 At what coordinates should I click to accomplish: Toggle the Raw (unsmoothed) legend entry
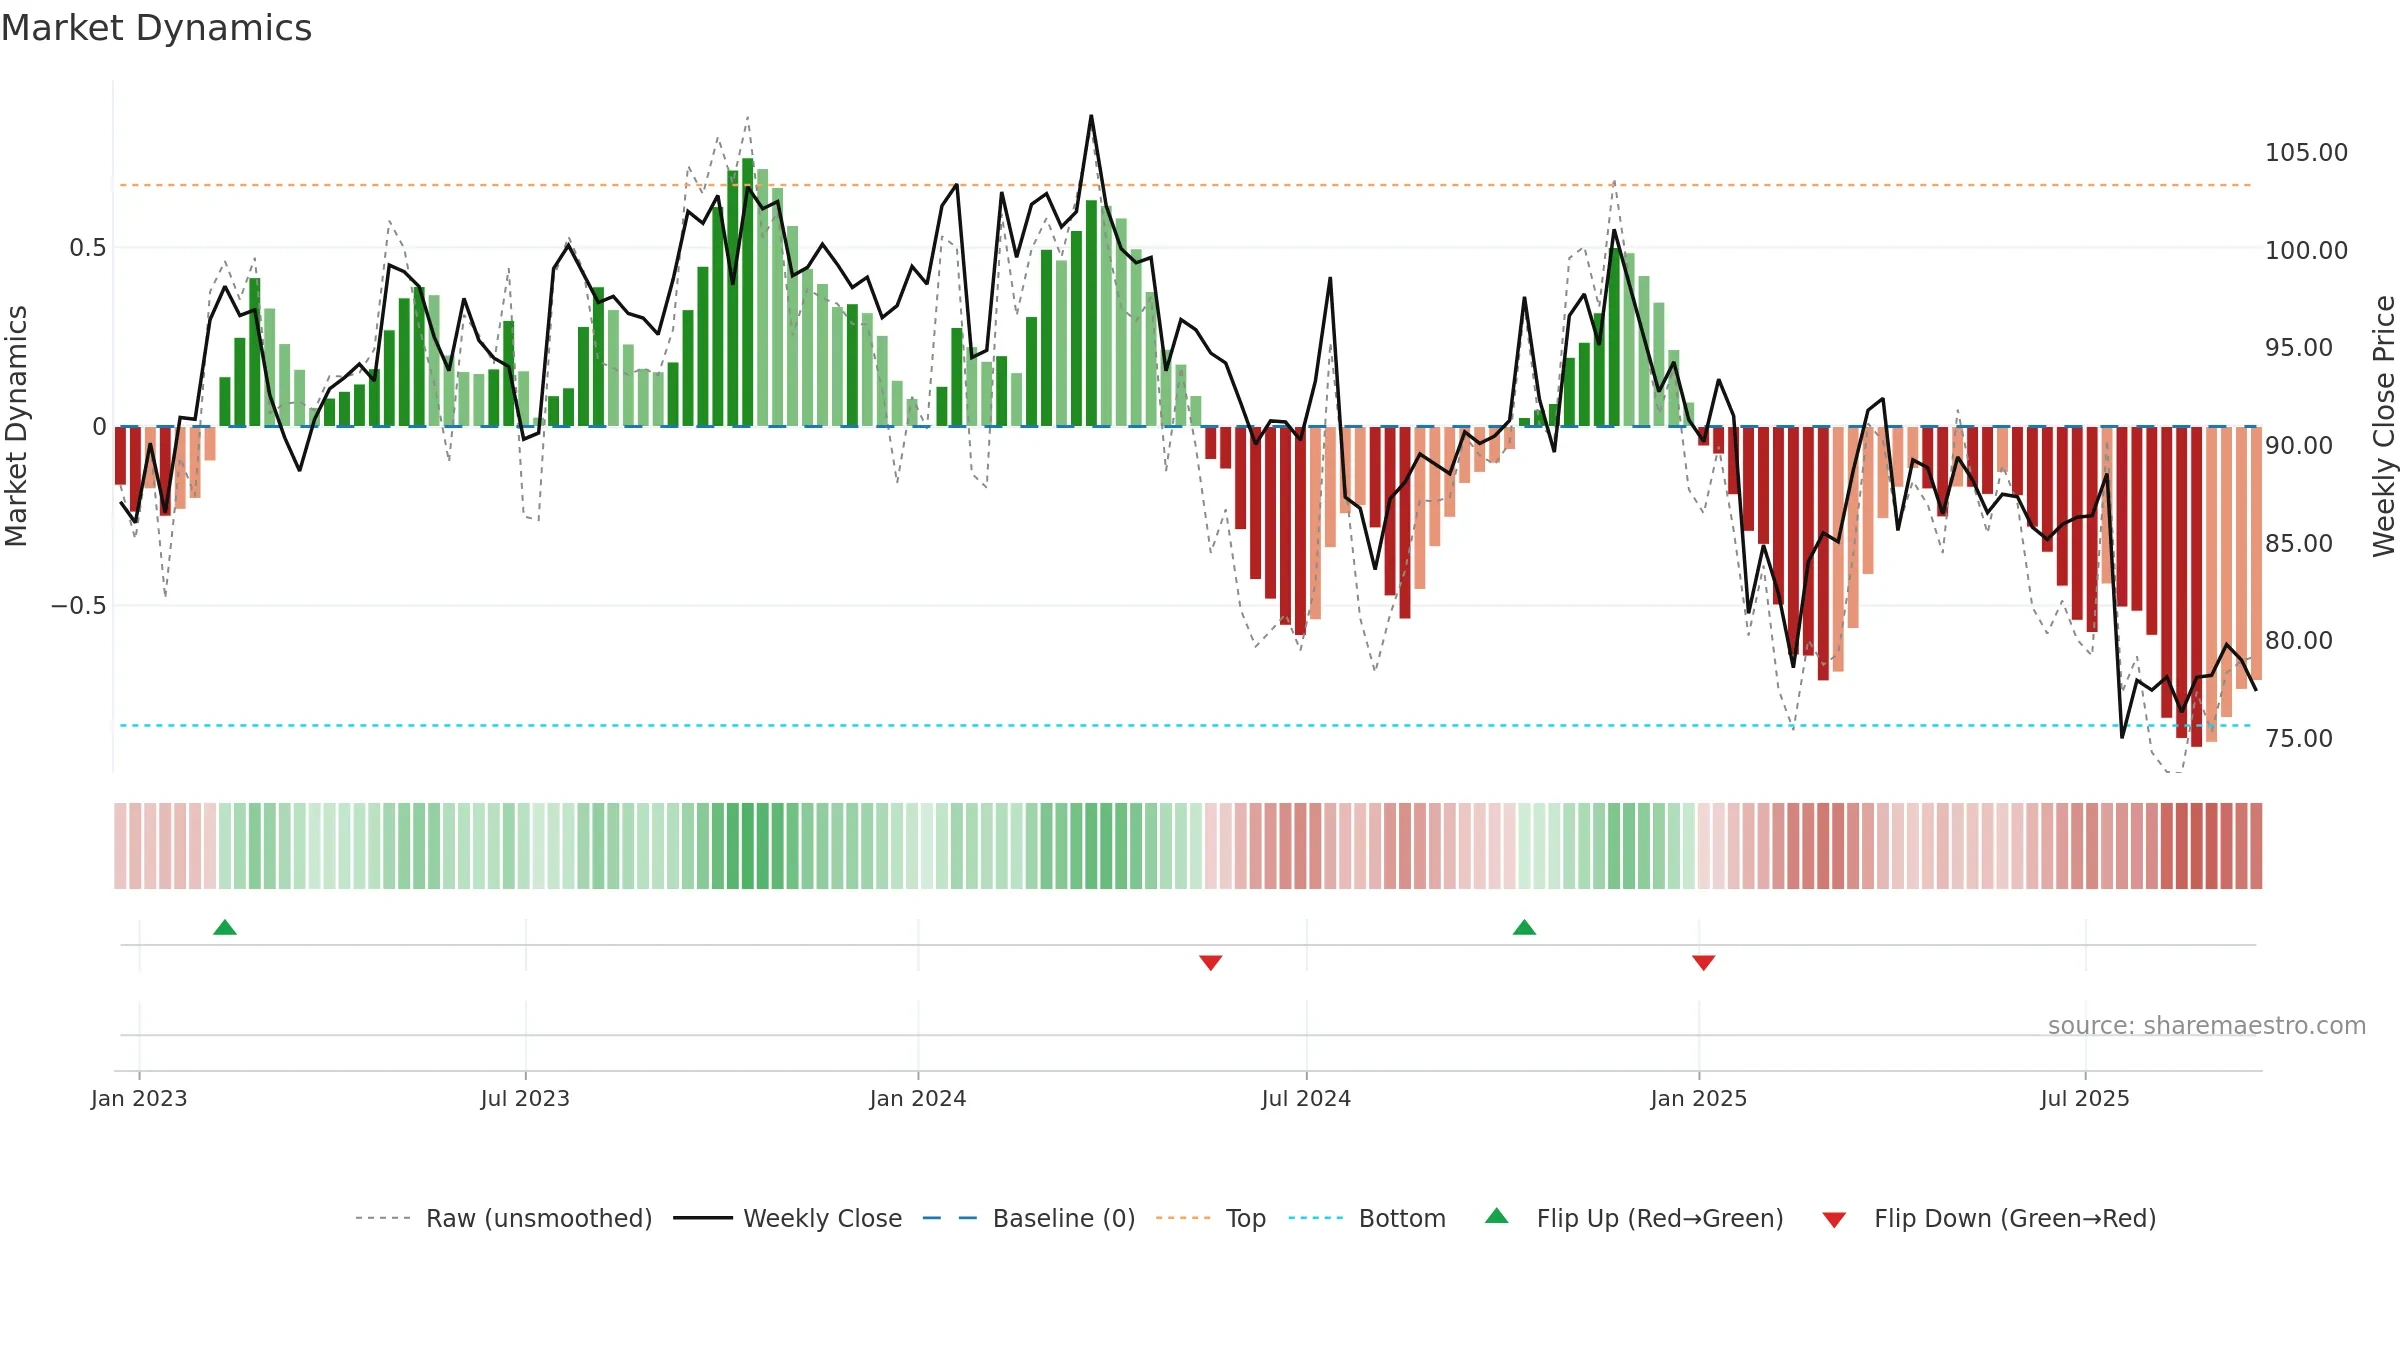(503, 1218)
